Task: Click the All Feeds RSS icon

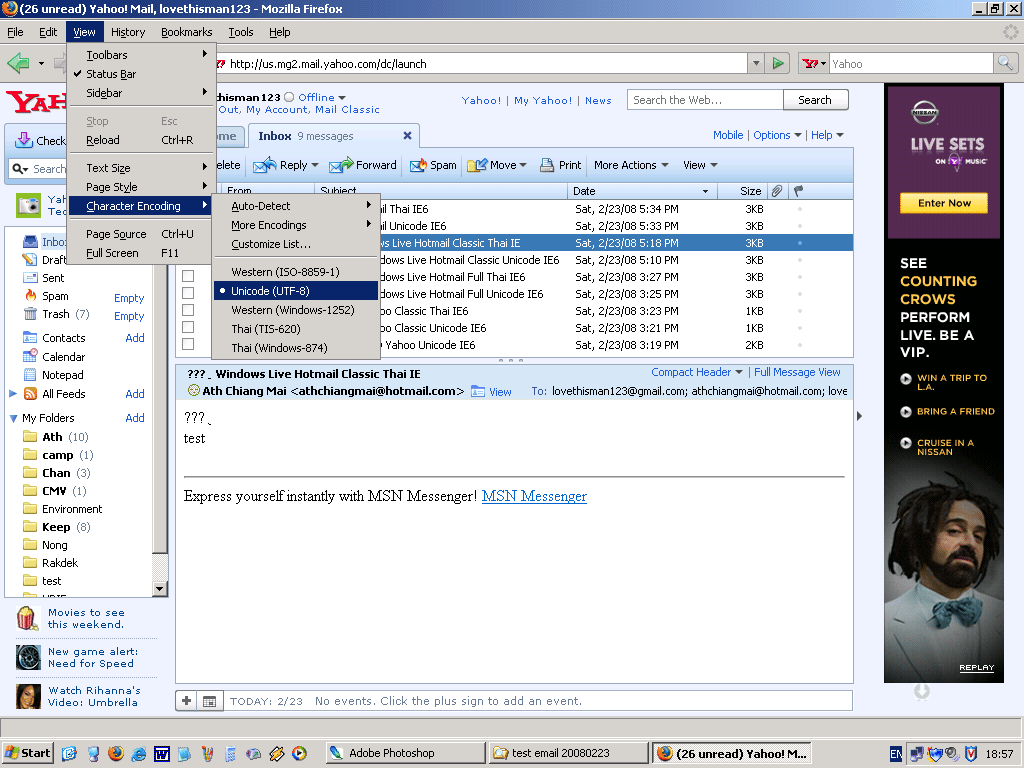Action: pos(30,394)
